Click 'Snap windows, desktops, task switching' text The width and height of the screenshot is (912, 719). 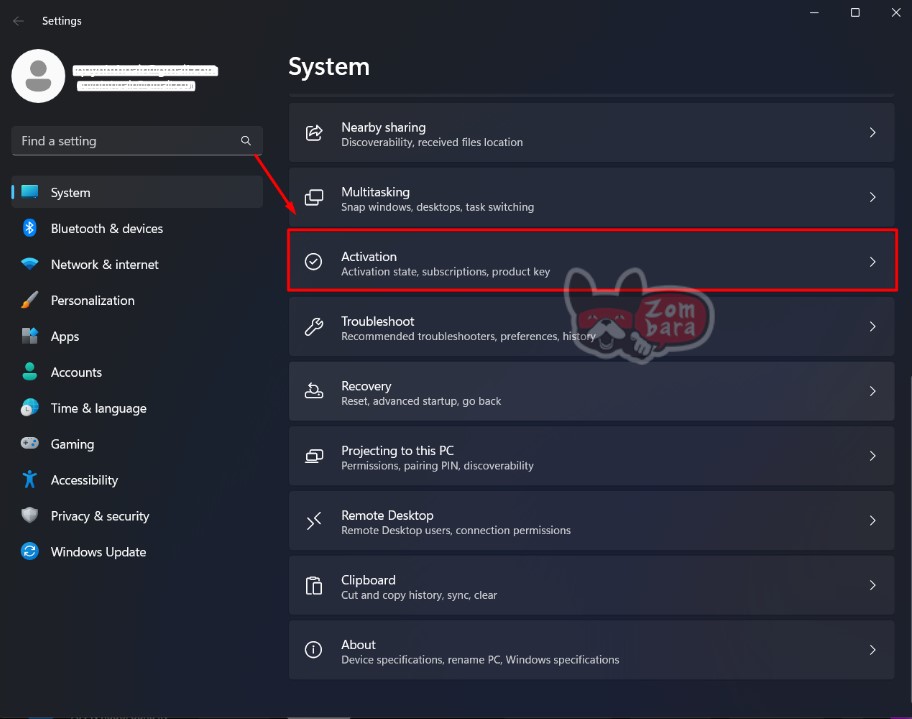pyautogui.click(x=437, y=207)
